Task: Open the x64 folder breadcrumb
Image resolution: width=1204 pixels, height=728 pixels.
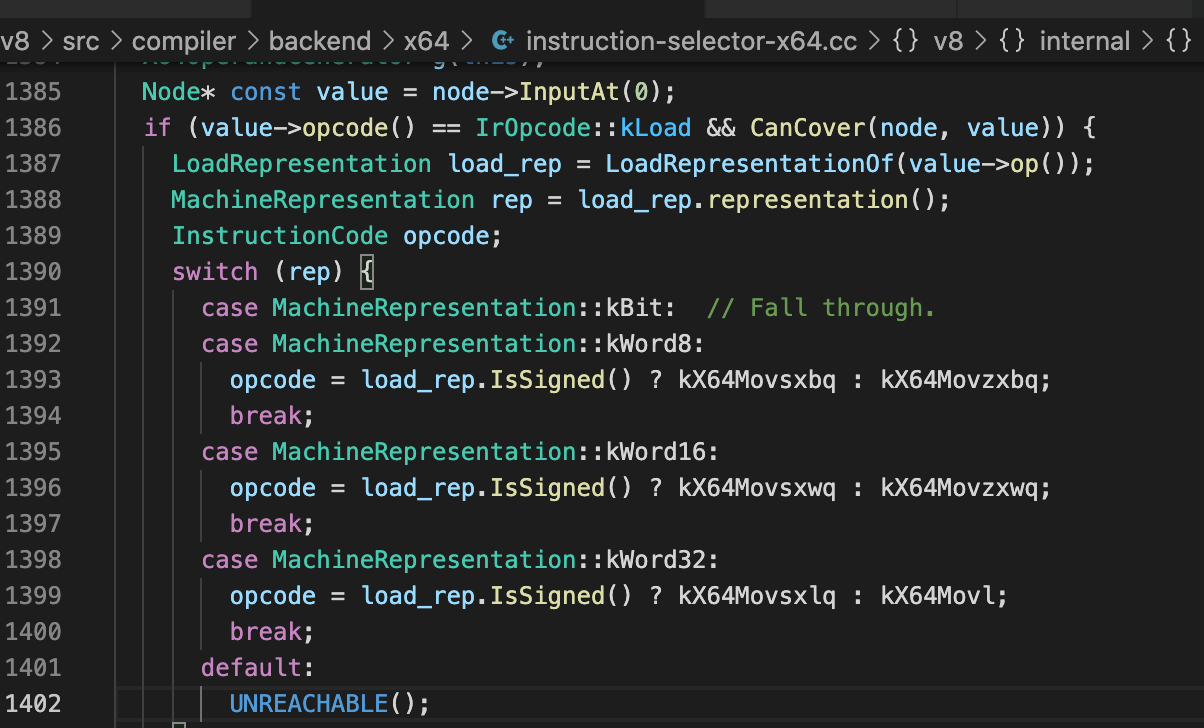Action: click(x=426, y=41)
